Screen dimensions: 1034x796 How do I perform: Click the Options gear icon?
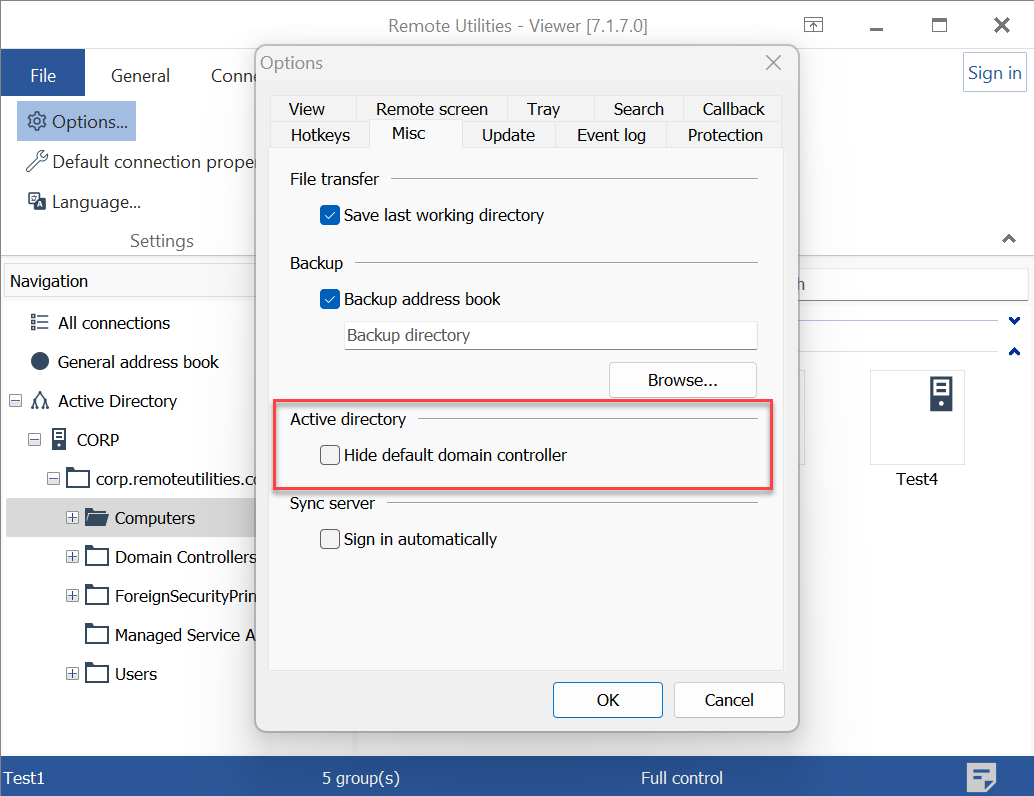pyautogui.click(x=37, y=121)
